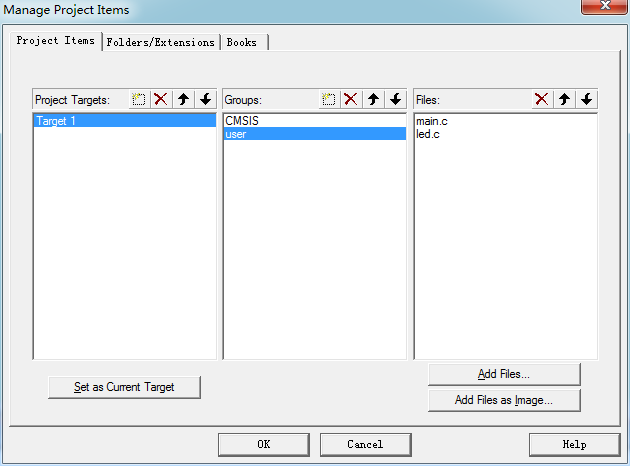Confirm with the OK button
Screen dimensions: 630x466
point(264,444)
